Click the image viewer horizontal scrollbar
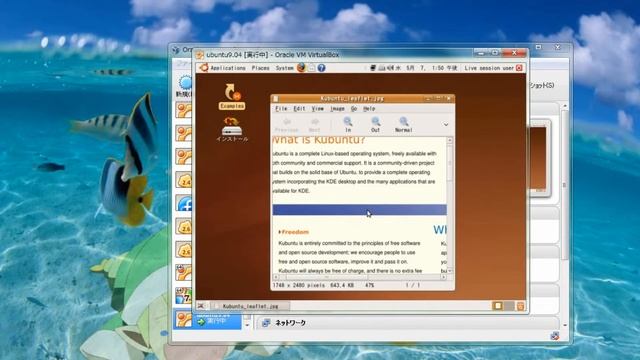 tap(360, 277)
